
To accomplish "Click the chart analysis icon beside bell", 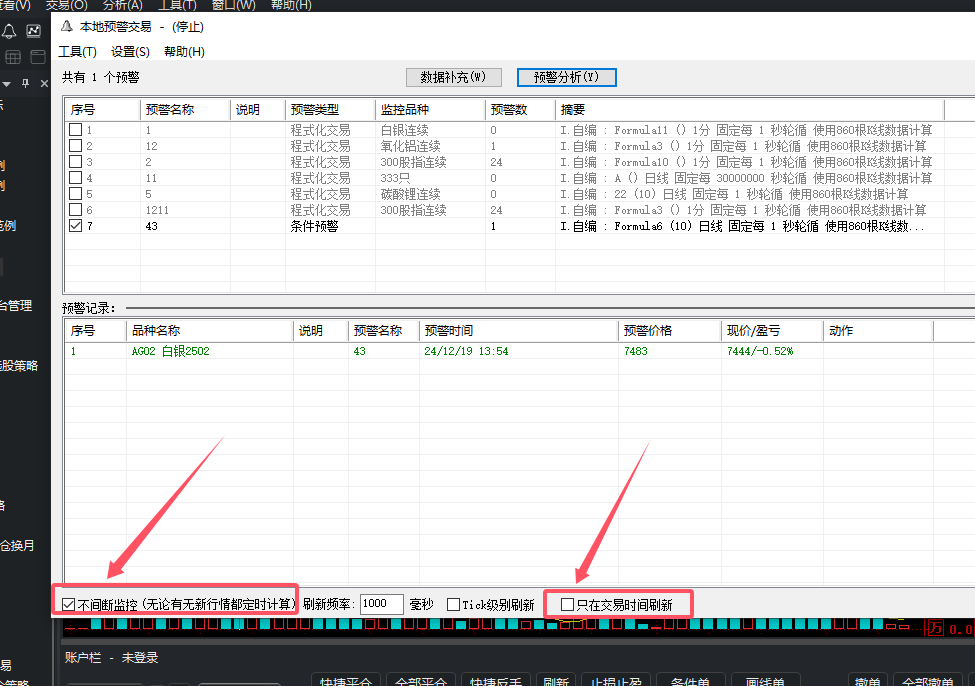I will (x=34, y=31).
